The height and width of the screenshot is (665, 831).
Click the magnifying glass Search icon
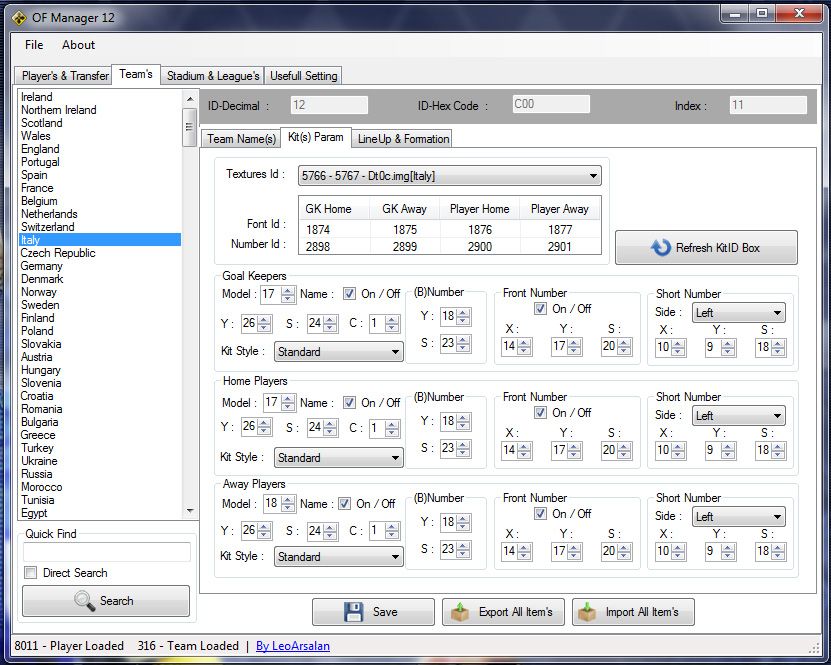tap(84, 601)
